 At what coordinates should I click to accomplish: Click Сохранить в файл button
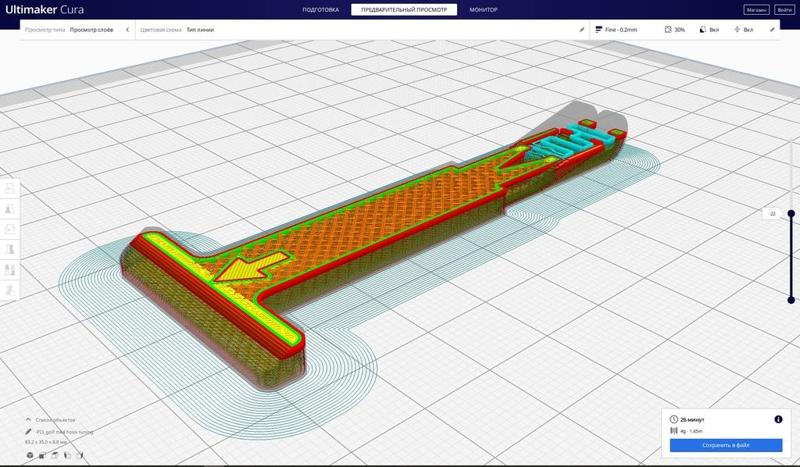(726, 445)
